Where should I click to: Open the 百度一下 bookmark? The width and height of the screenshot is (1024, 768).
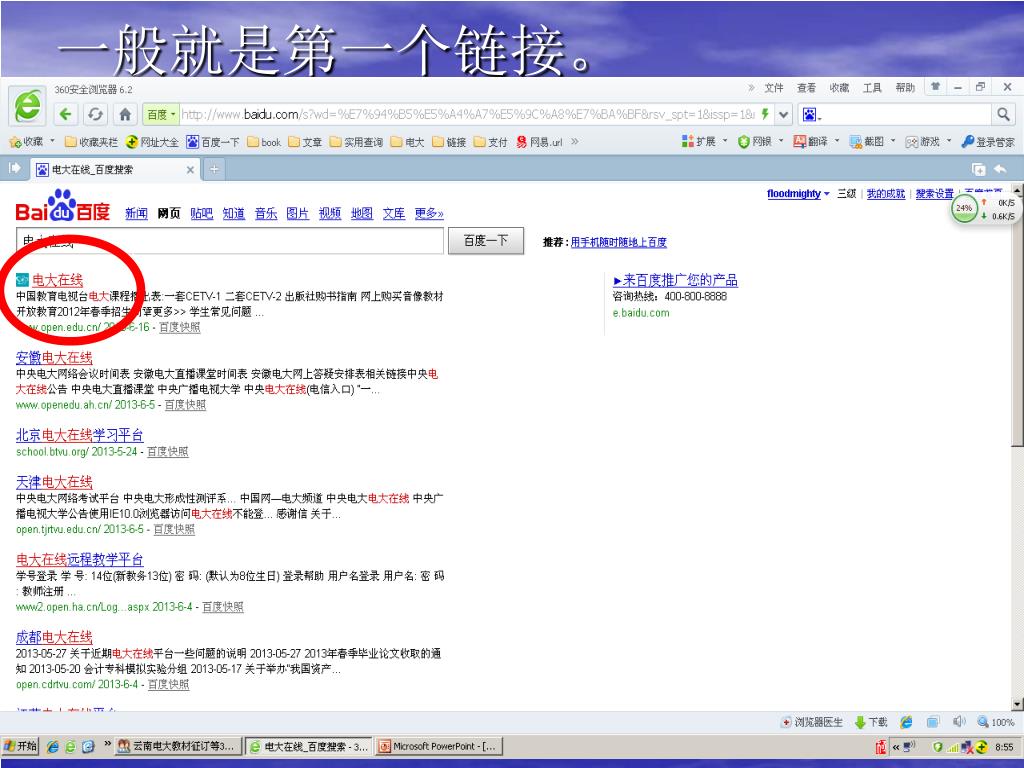[213, 142]
